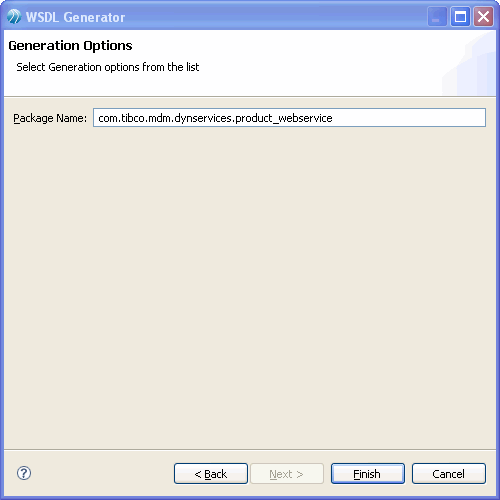Click the Package Name text field
500x500 pixels.
coord(289,118)
